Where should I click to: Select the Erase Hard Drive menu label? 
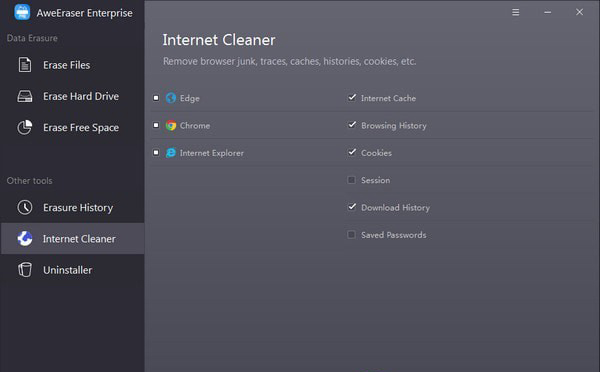click(81, 96)
